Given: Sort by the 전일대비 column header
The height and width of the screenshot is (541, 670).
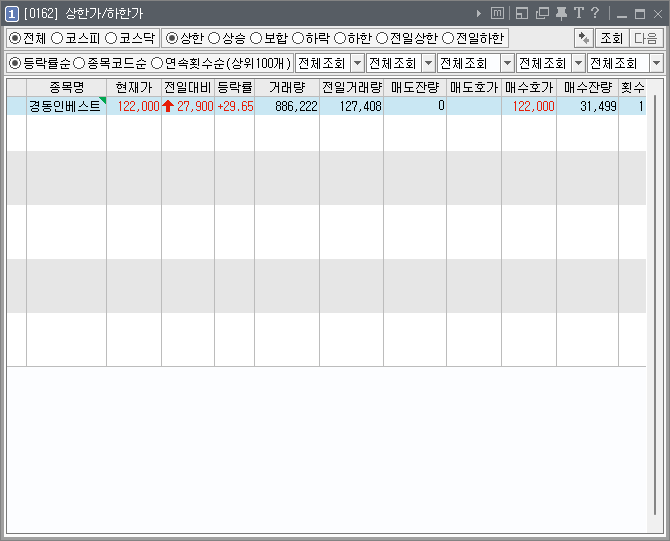Looking at the screenshot, I should click(x=188, y=88).
